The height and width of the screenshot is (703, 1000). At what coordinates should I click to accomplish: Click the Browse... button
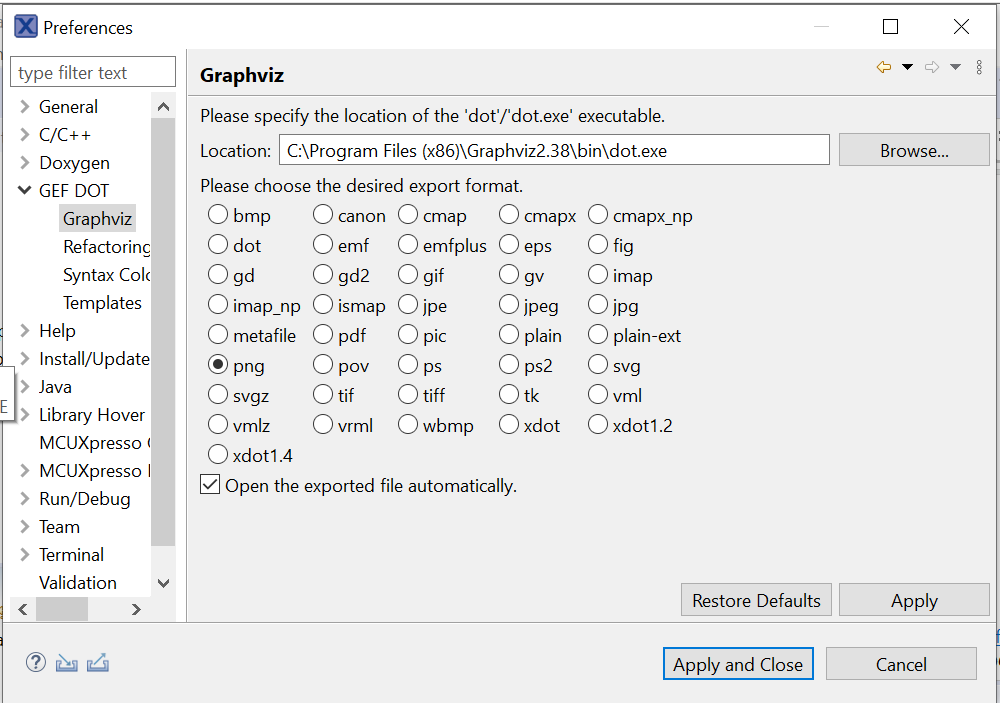[914, 150]
